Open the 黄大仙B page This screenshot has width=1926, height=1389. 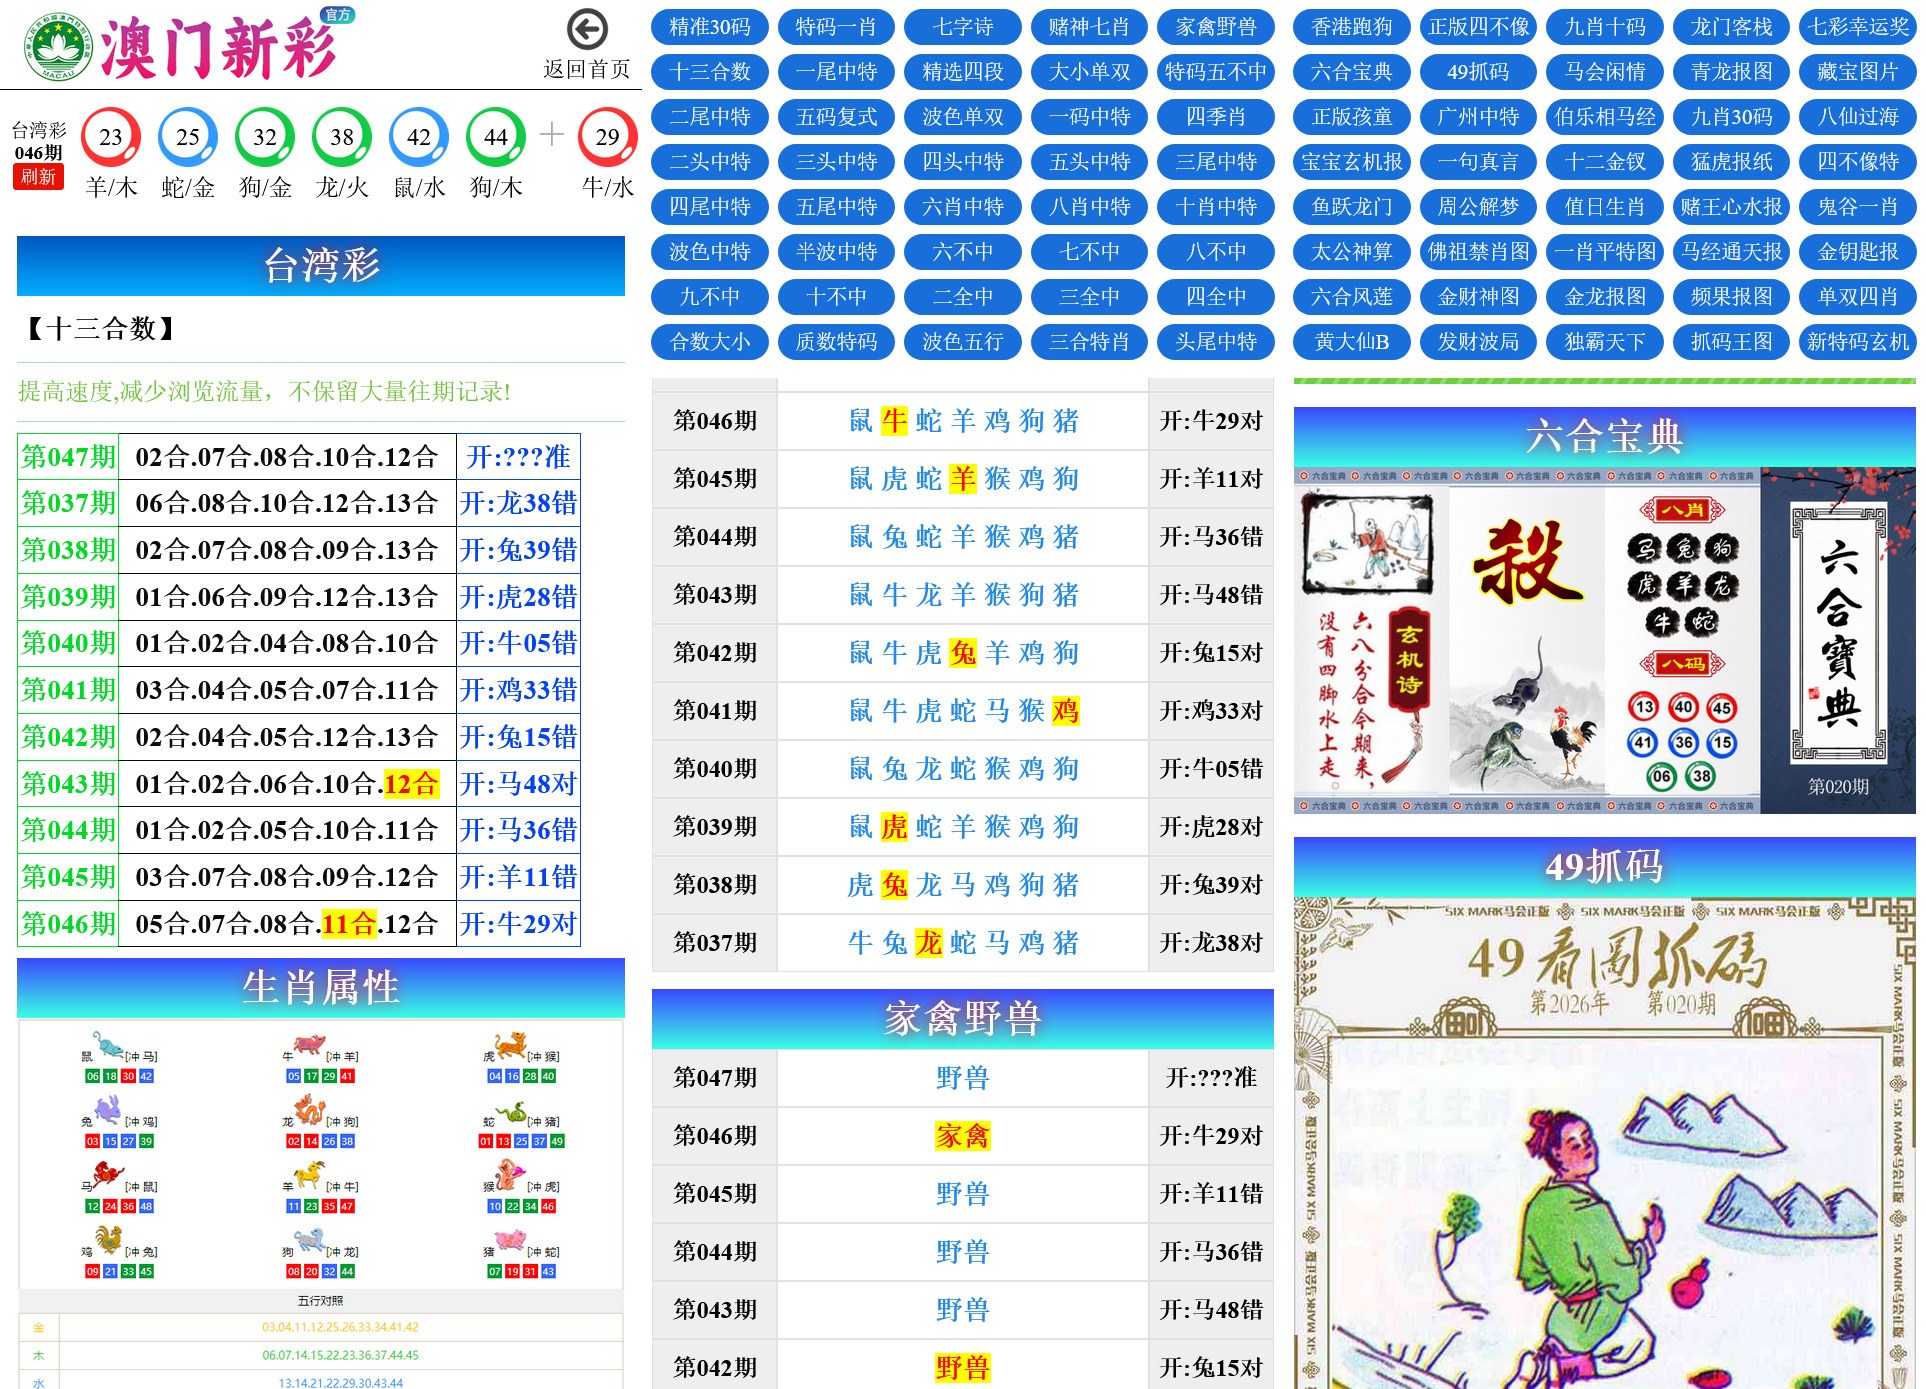[x=1351, y=341]
